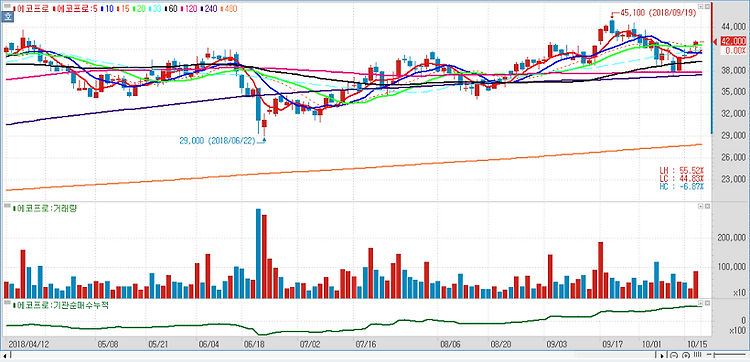Click the vertical red-blue range bar beside price axis
This screenshot has width=750, height=362.
(712, 67)
